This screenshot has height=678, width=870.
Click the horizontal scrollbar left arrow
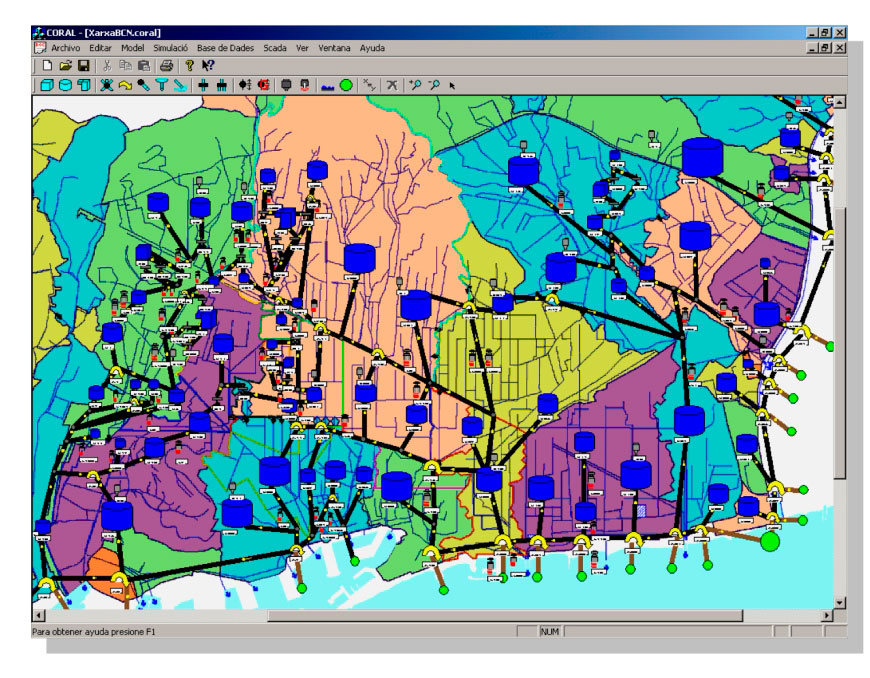tap(39, 615)
